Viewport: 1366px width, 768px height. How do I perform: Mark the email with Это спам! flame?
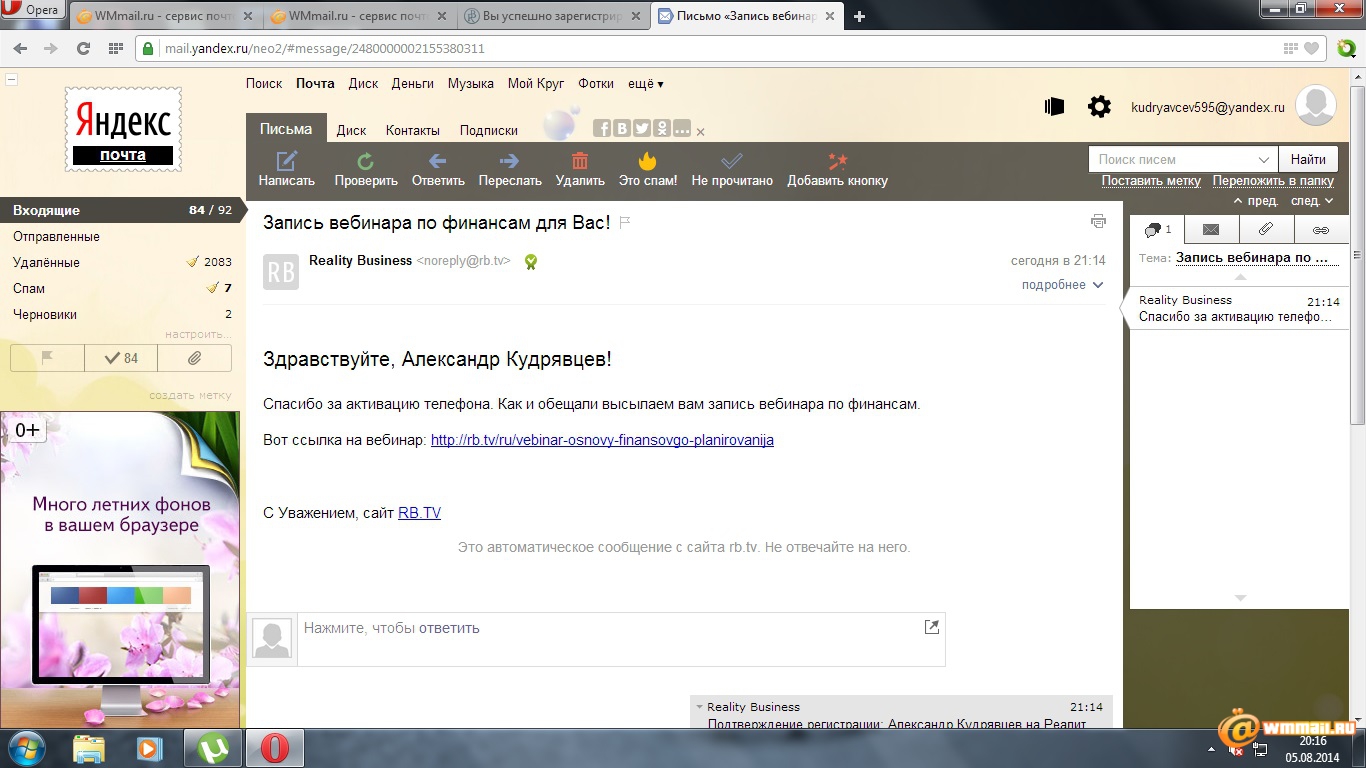647,160
